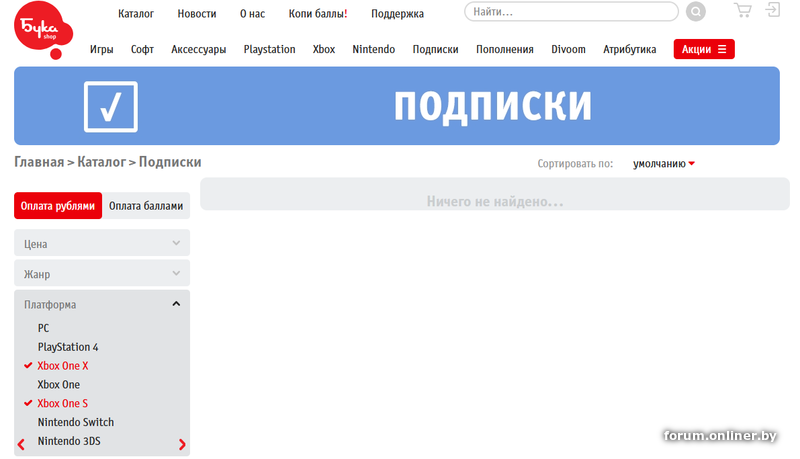Open the Подписки category in nav

[435, 49]
